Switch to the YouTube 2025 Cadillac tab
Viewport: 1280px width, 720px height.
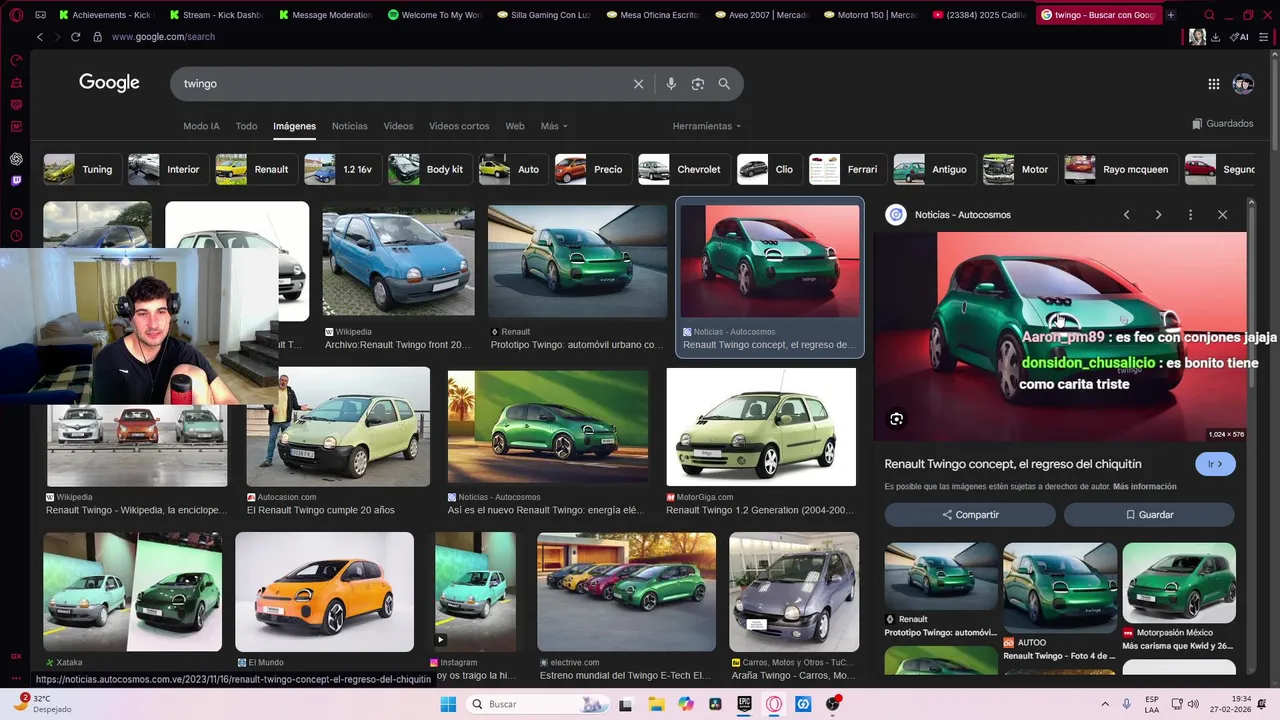[x=980, y=15]
